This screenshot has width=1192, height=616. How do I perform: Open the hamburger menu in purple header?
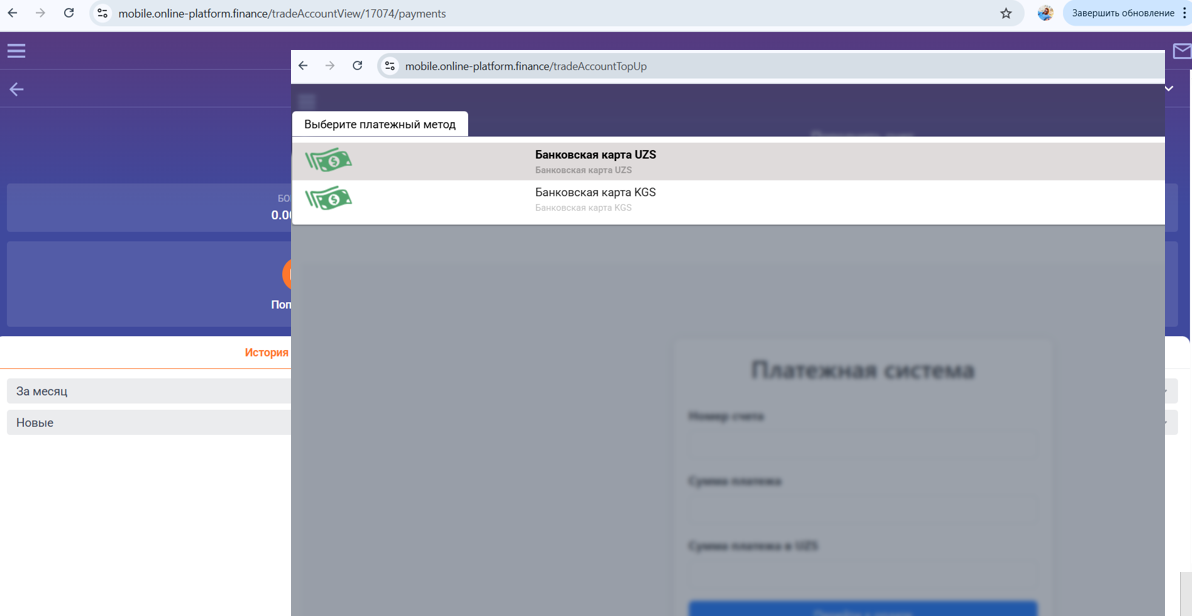point(16,51)
